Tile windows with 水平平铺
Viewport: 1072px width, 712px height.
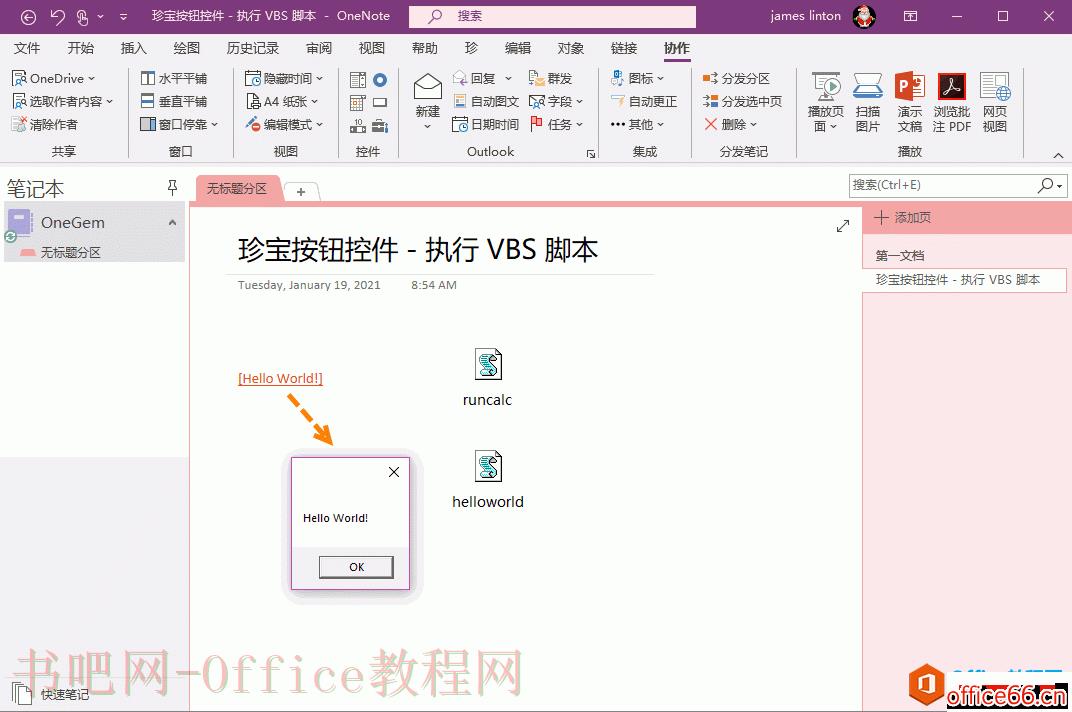[x=174, y=79]
